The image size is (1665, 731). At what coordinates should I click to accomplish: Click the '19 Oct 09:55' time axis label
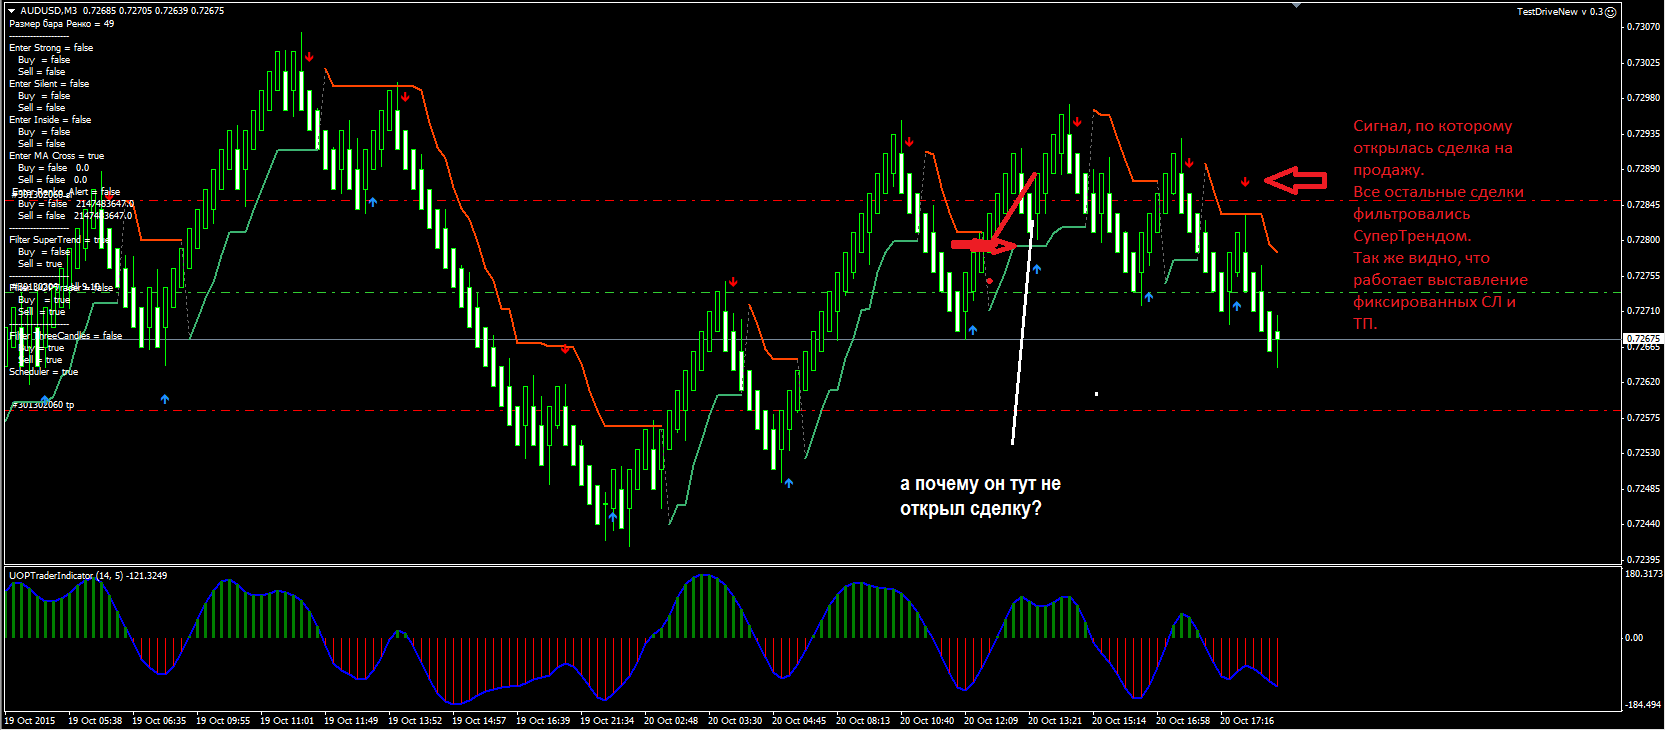(x=223, y=721)
